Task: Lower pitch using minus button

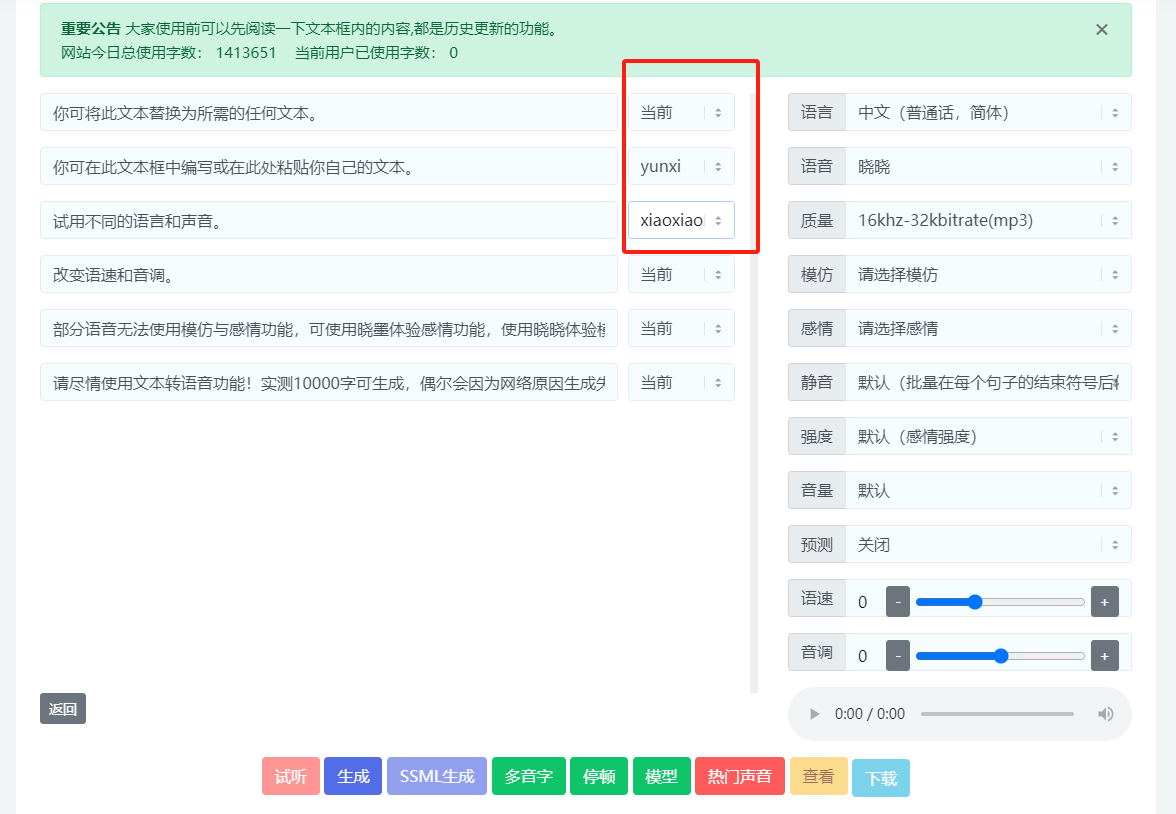Action: click(x=898, y=656)
